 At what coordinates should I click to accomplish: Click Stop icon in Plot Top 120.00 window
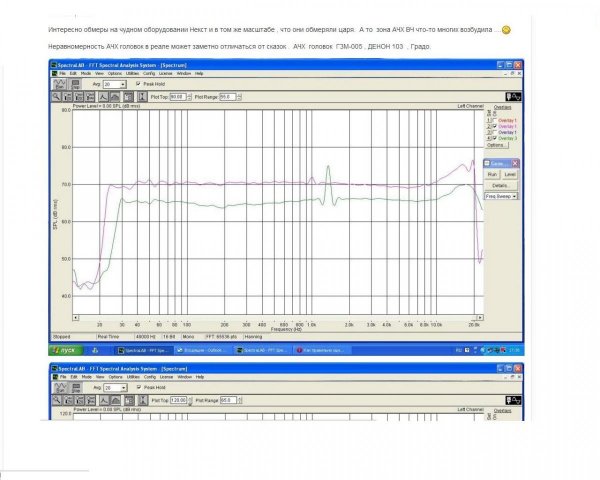click(76, 388)
